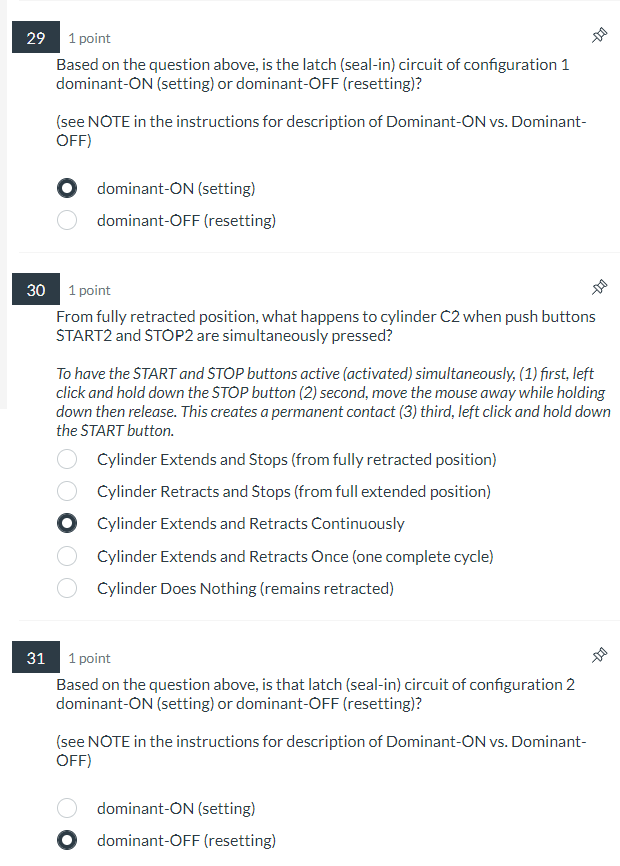Image resolution: width=620 pixels, height=866 pixels.
Task: Choose Cylinder Does Nothing (remains retracted)
Action: [x=66, y=588]
